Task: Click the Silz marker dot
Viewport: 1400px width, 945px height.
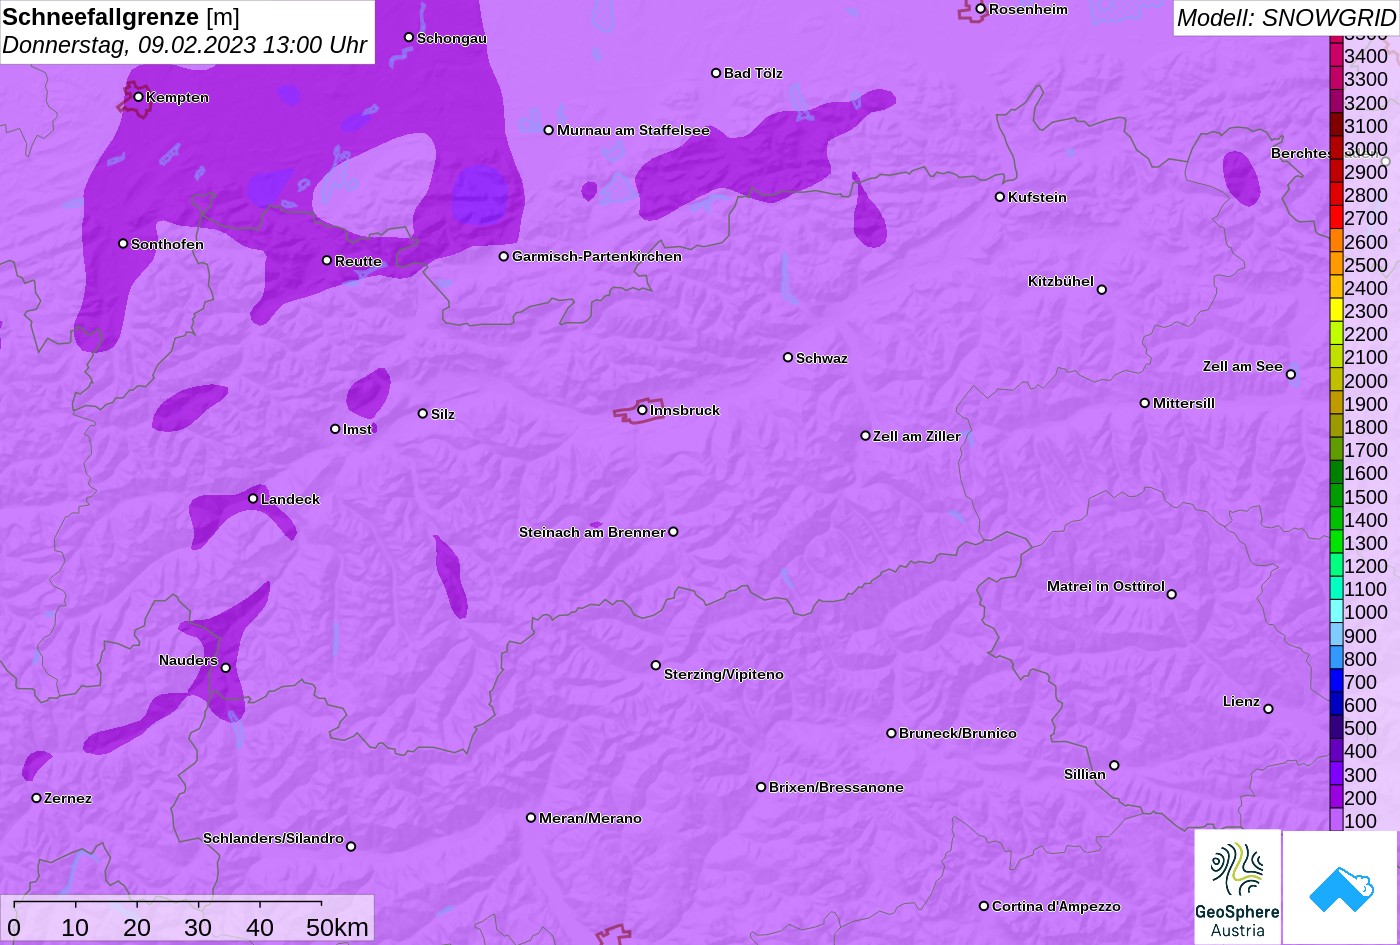Action: (423, 413)
